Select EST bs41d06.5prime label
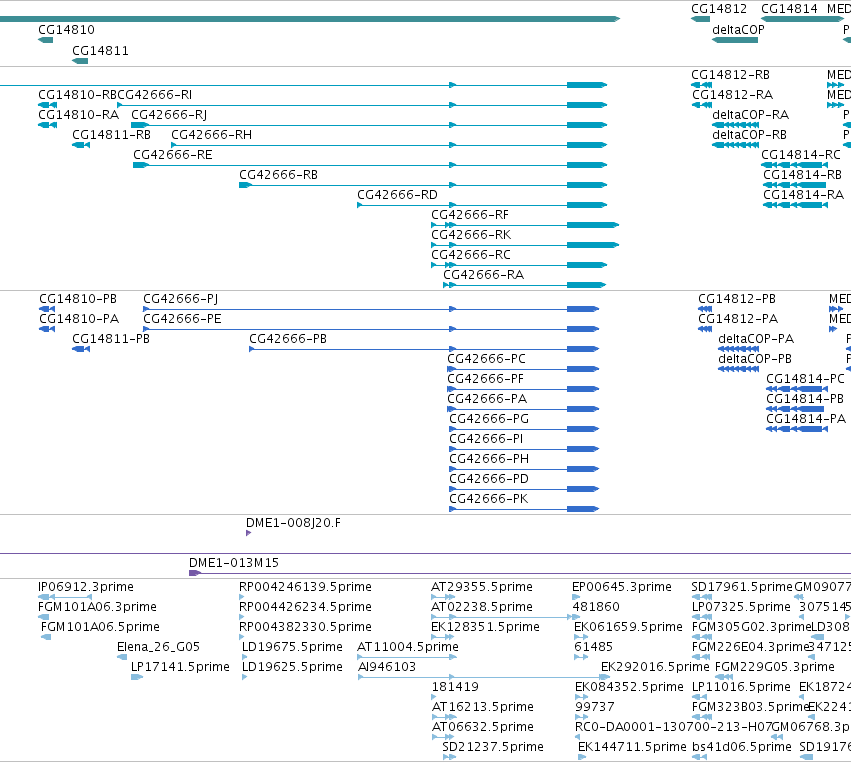This screenshot has height=762, width=851. 742,747
